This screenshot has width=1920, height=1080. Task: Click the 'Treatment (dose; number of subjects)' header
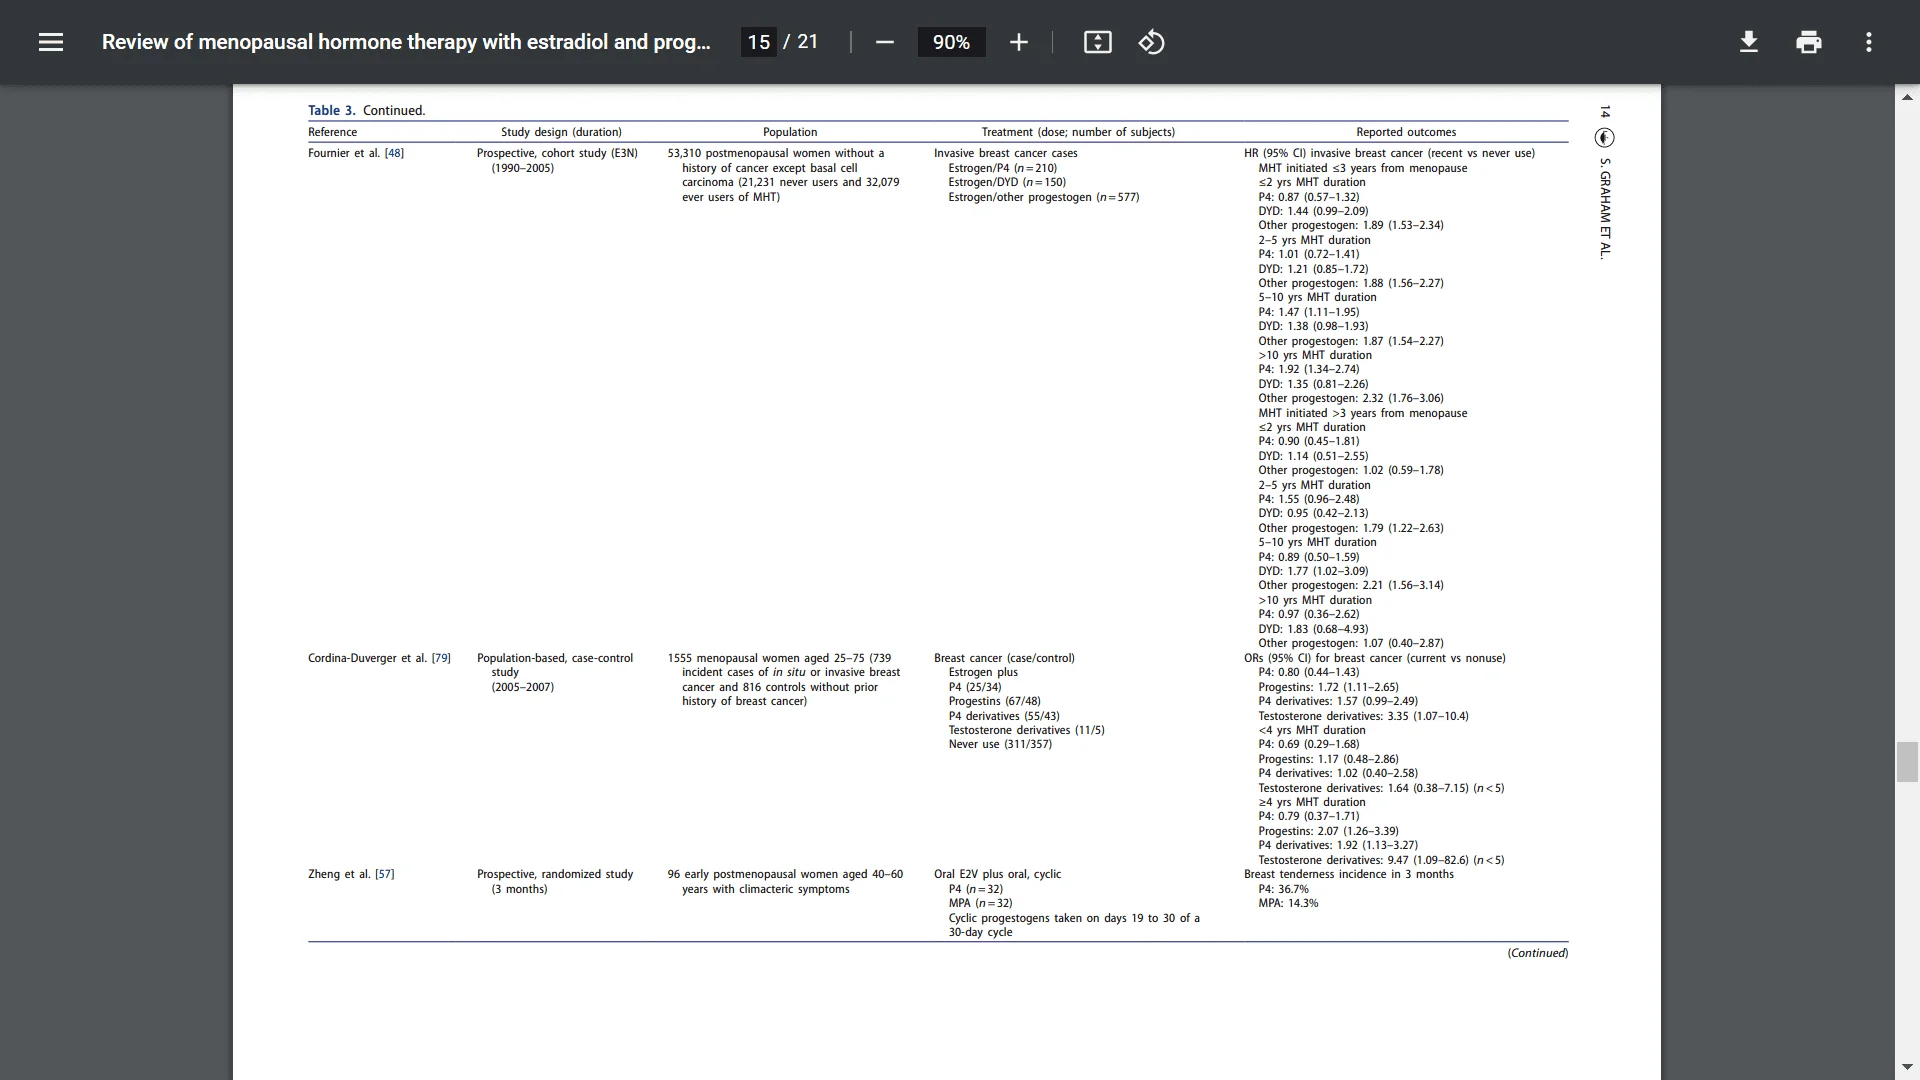[1078, 132]
